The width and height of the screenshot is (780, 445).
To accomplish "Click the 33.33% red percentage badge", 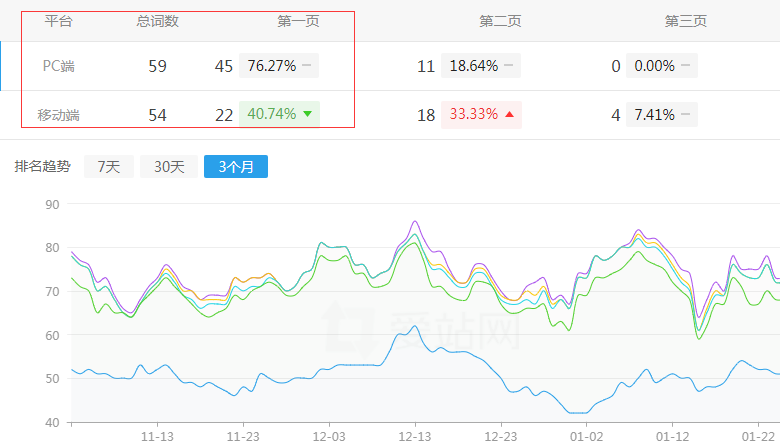I will click(474, 114).
